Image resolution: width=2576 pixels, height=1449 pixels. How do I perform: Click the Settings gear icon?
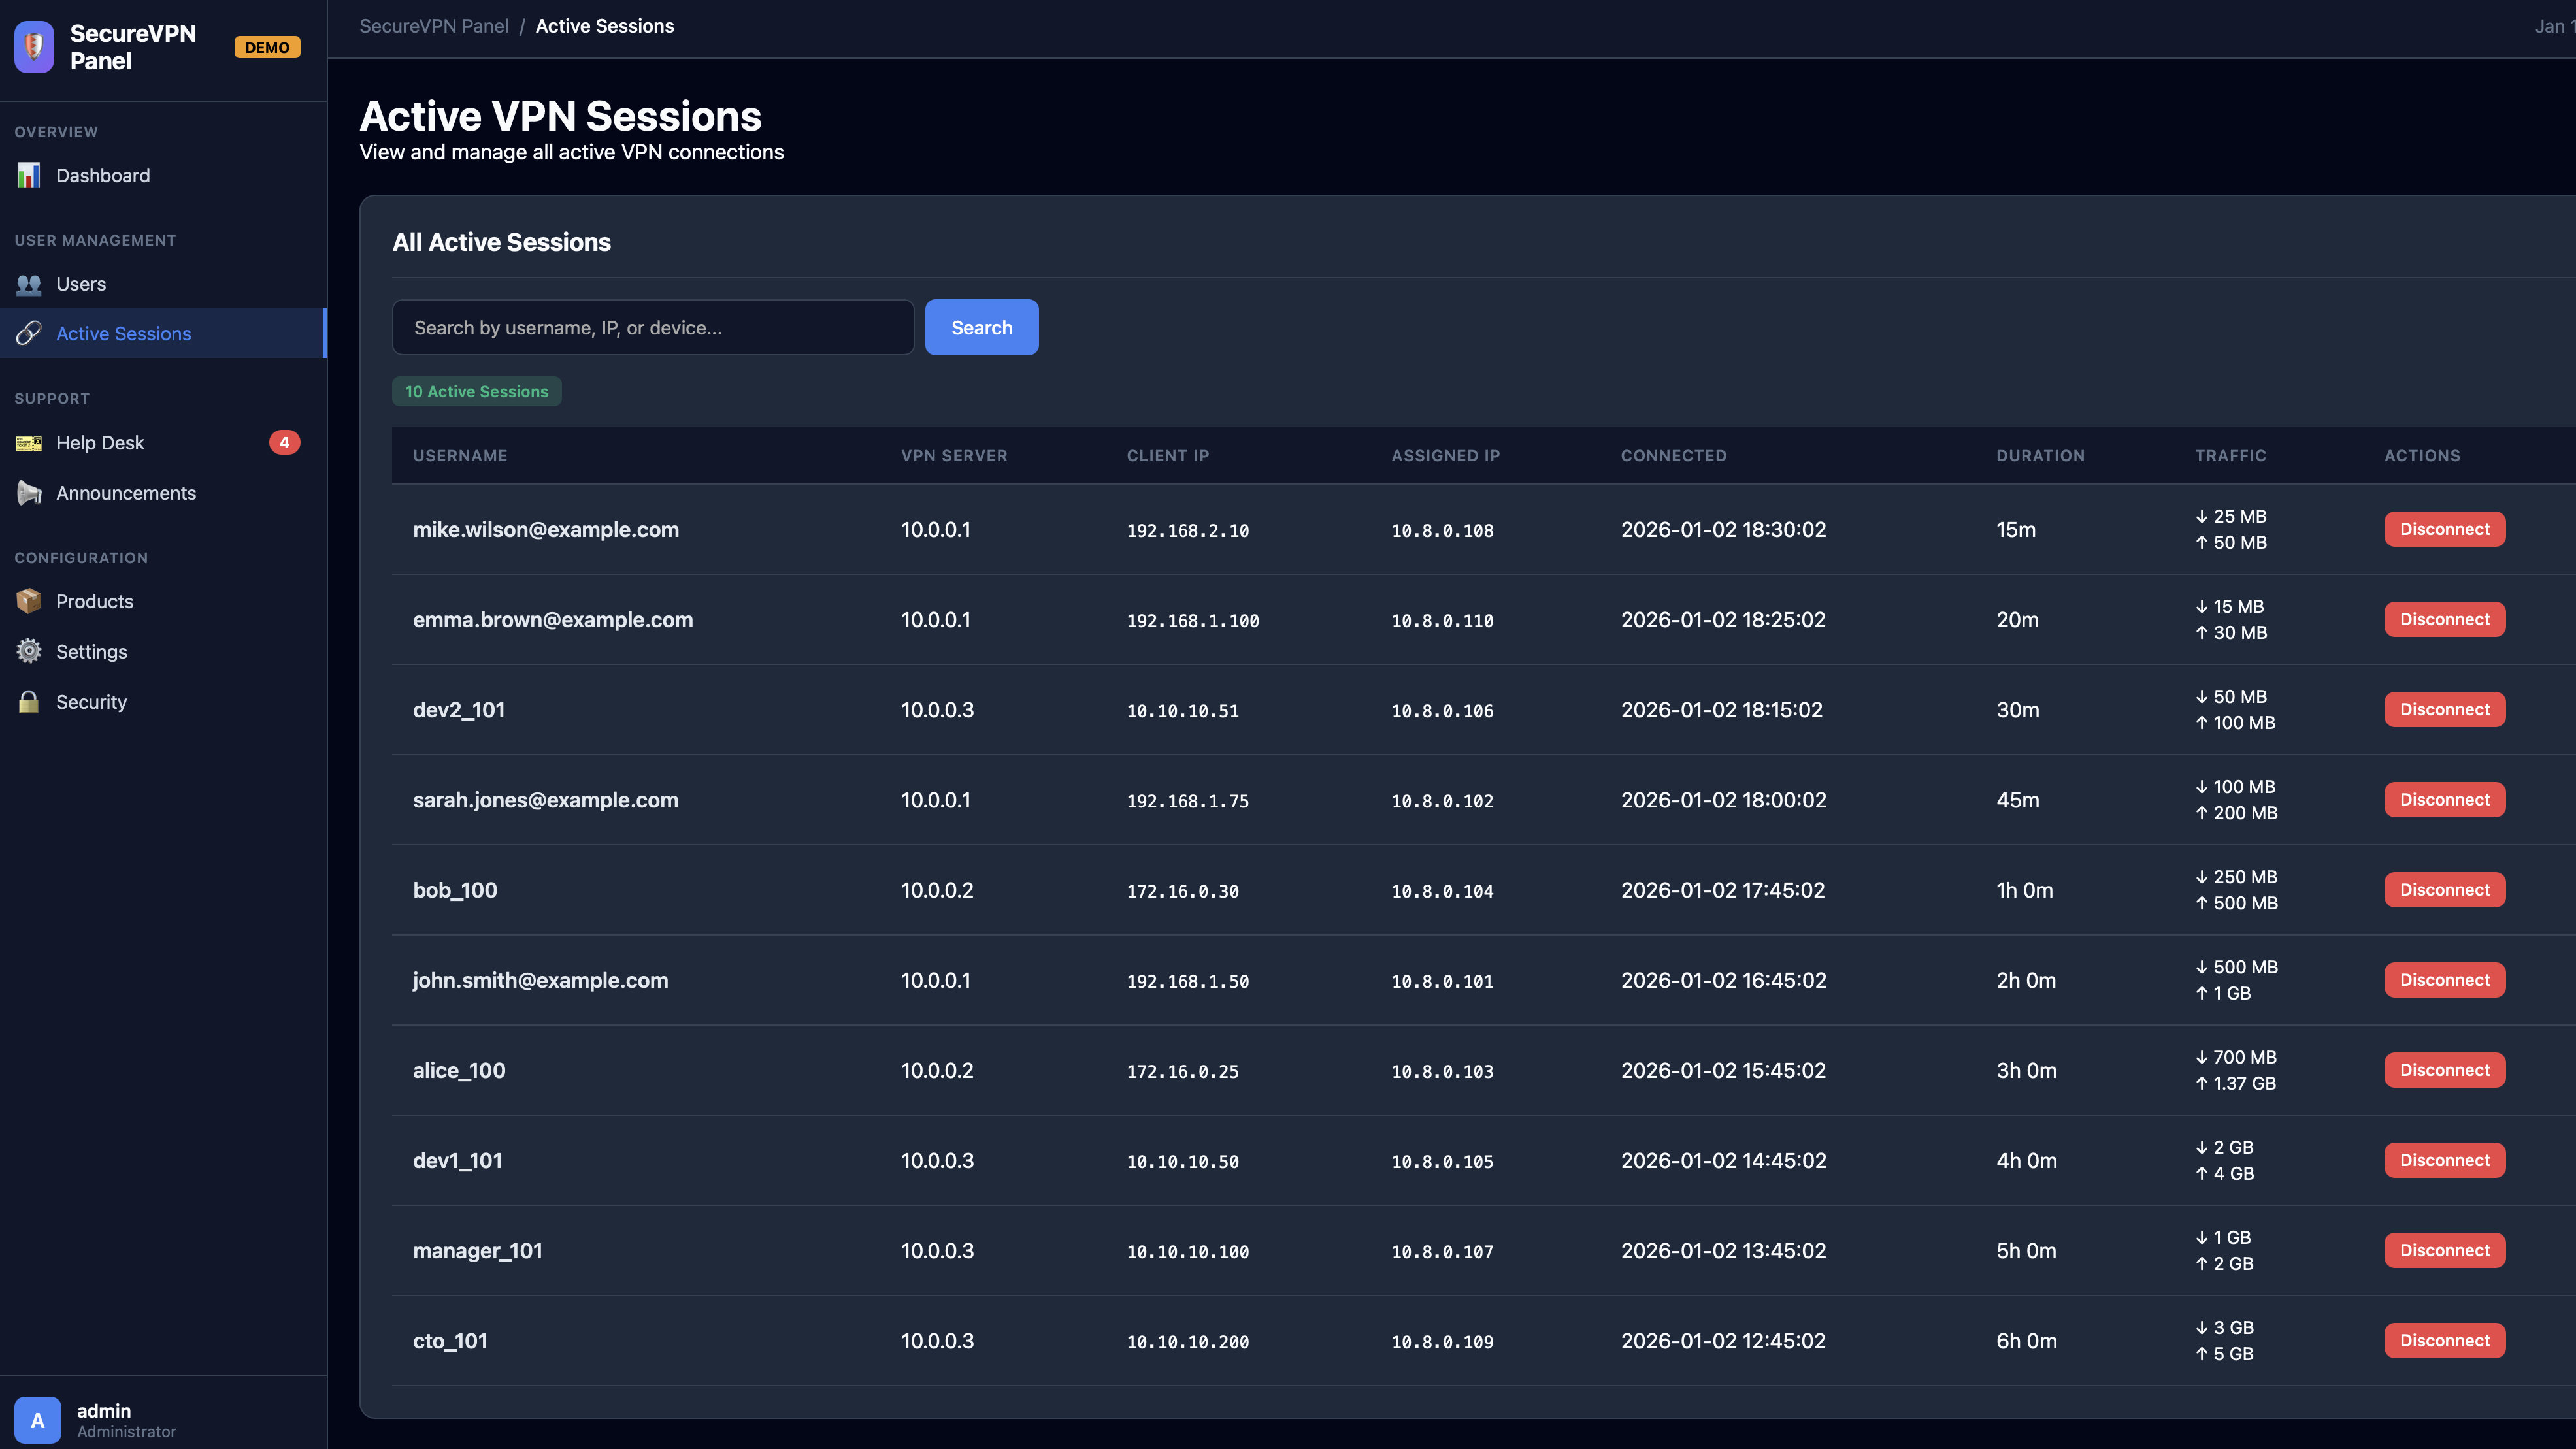pos(29,651)
